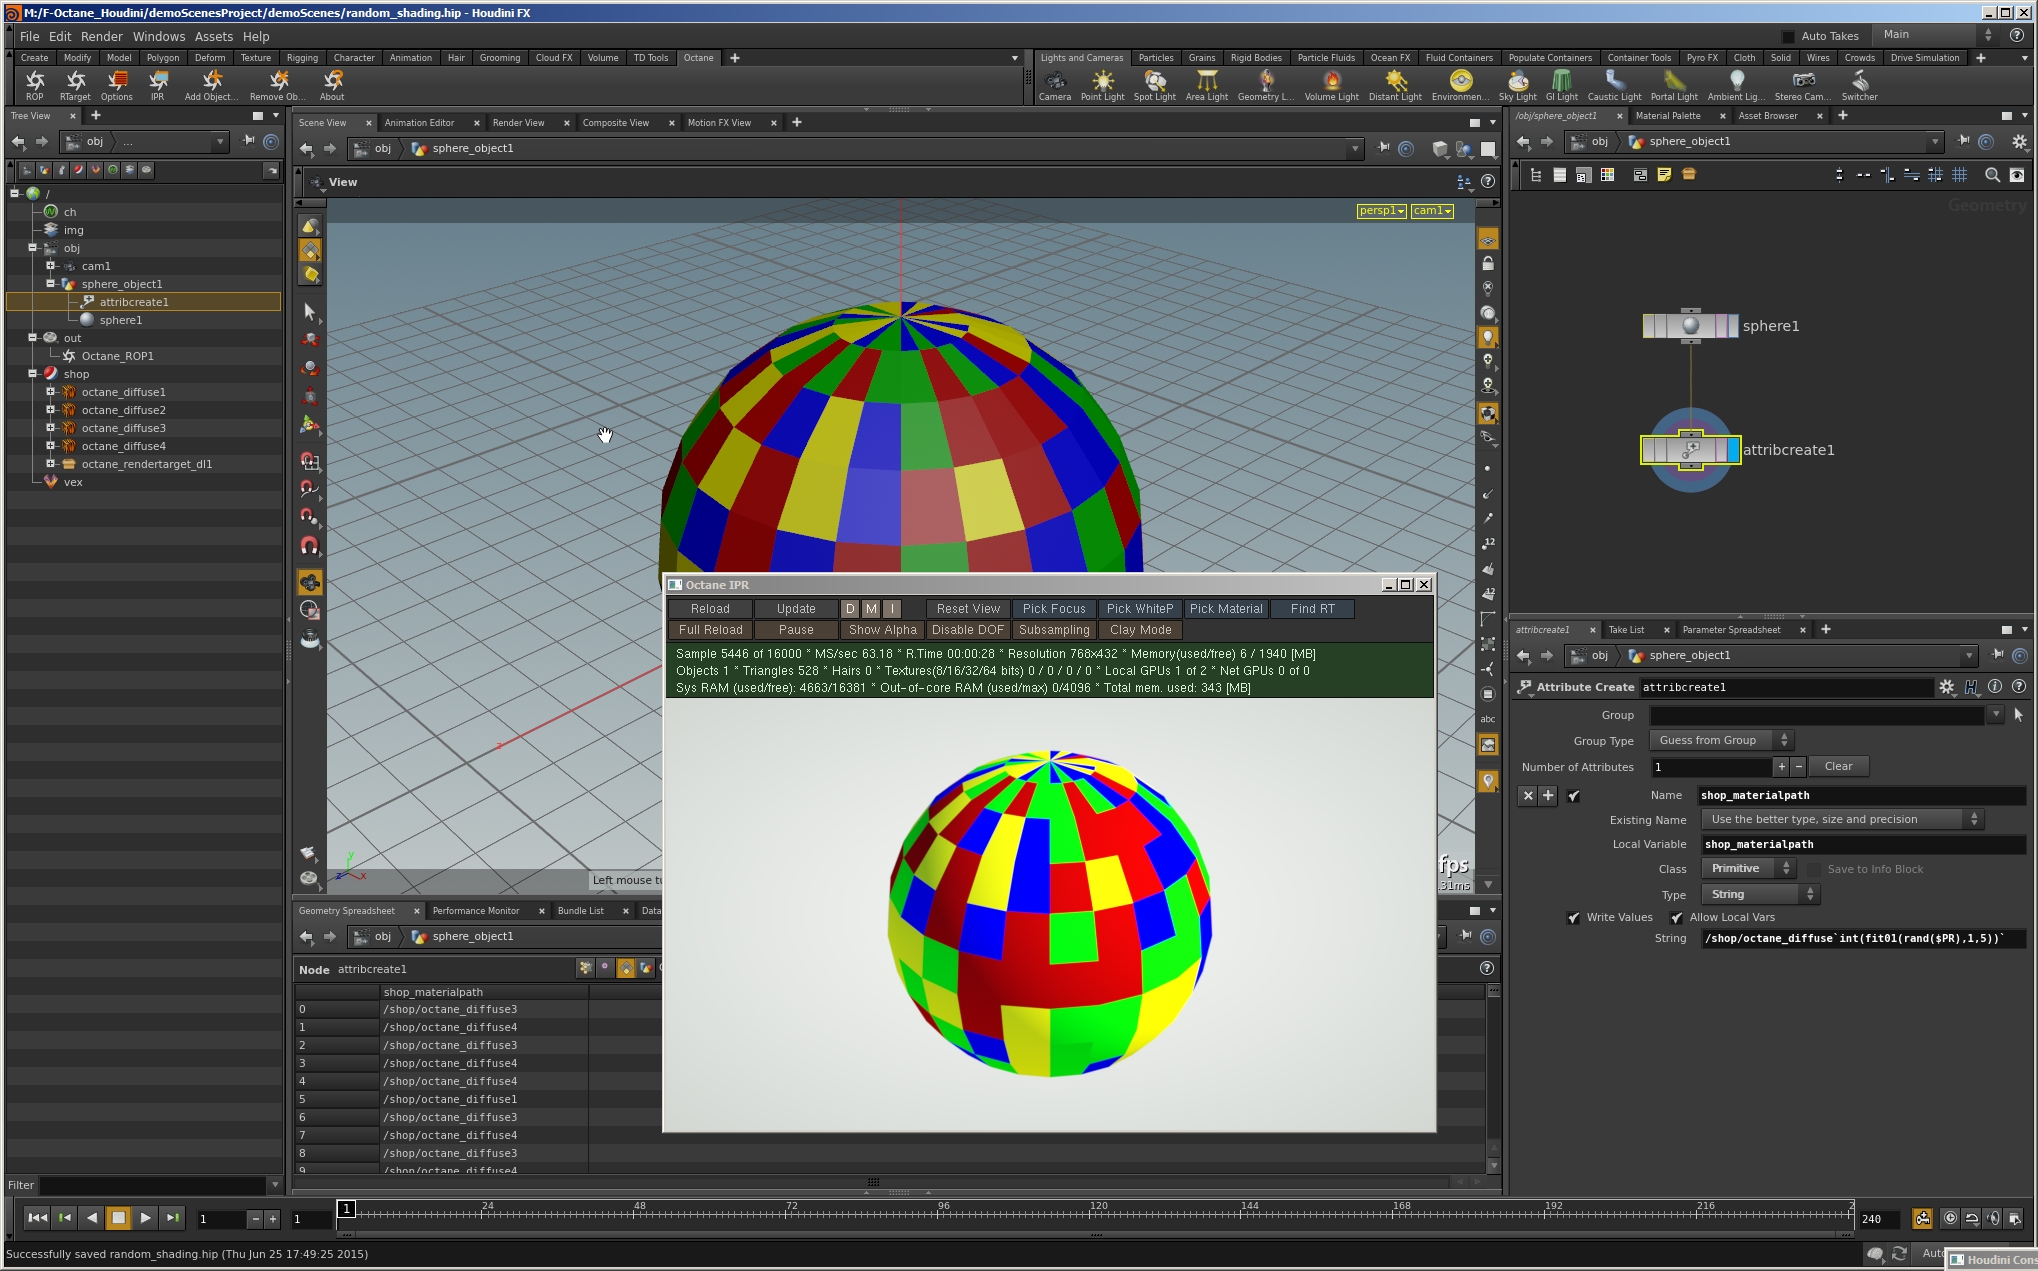Switch to the Render View tab
Viewport: 2038px width, 1271px height.
pos(518,123)
